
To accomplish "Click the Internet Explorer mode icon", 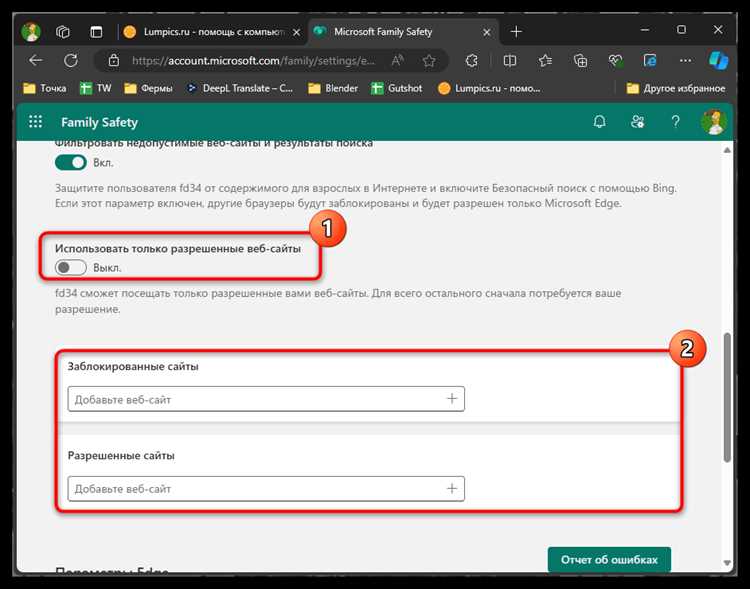I will pyautogui.click(x=650, y=60).
